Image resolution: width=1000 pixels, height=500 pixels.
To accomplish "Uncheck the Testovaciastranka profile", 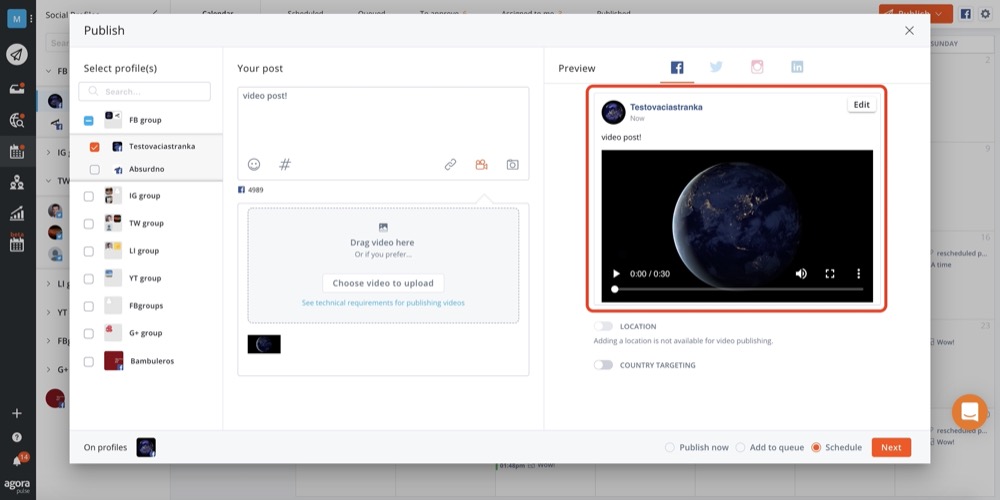I will pos(95,146).
